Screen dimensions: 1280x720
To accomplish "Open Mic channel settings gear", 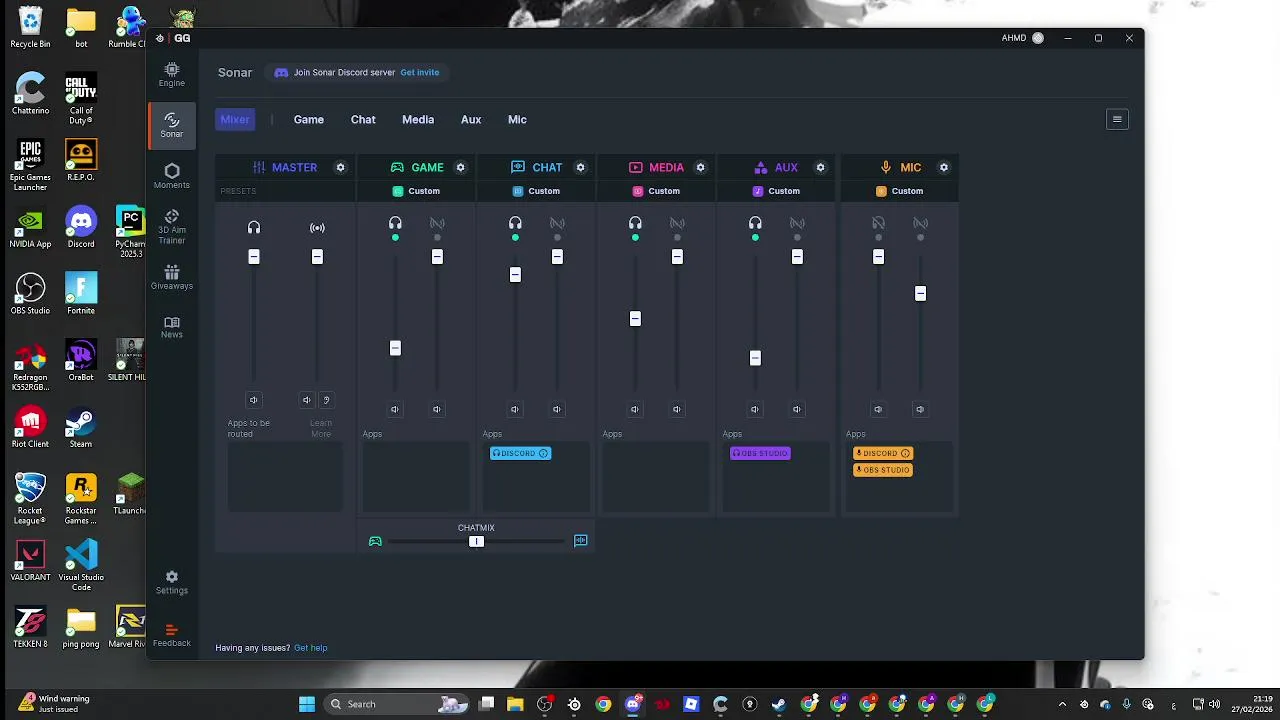I will tap(943, 167).
